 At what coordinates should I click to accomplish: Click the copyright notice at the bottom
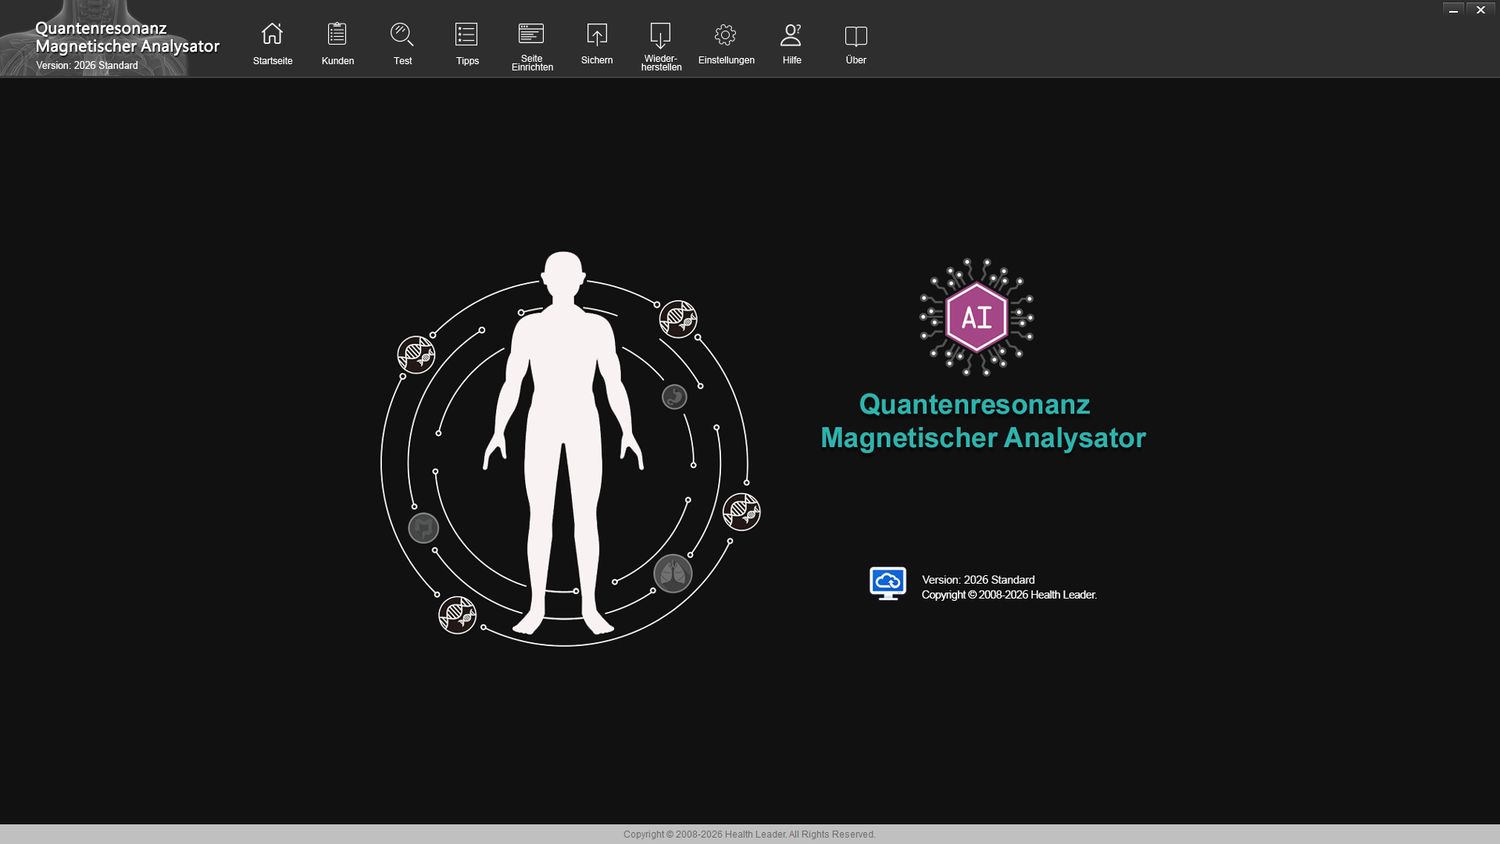click(x=749, y=834)
